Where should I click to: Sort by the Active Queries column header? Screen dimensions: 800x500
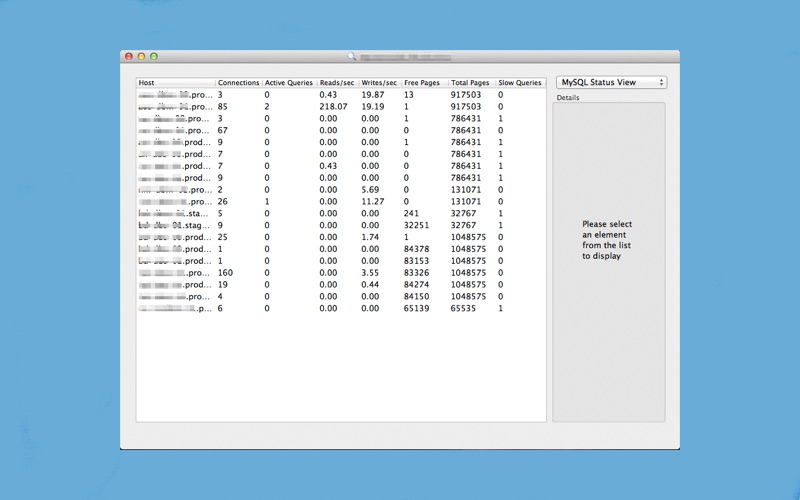pos(289,83)
